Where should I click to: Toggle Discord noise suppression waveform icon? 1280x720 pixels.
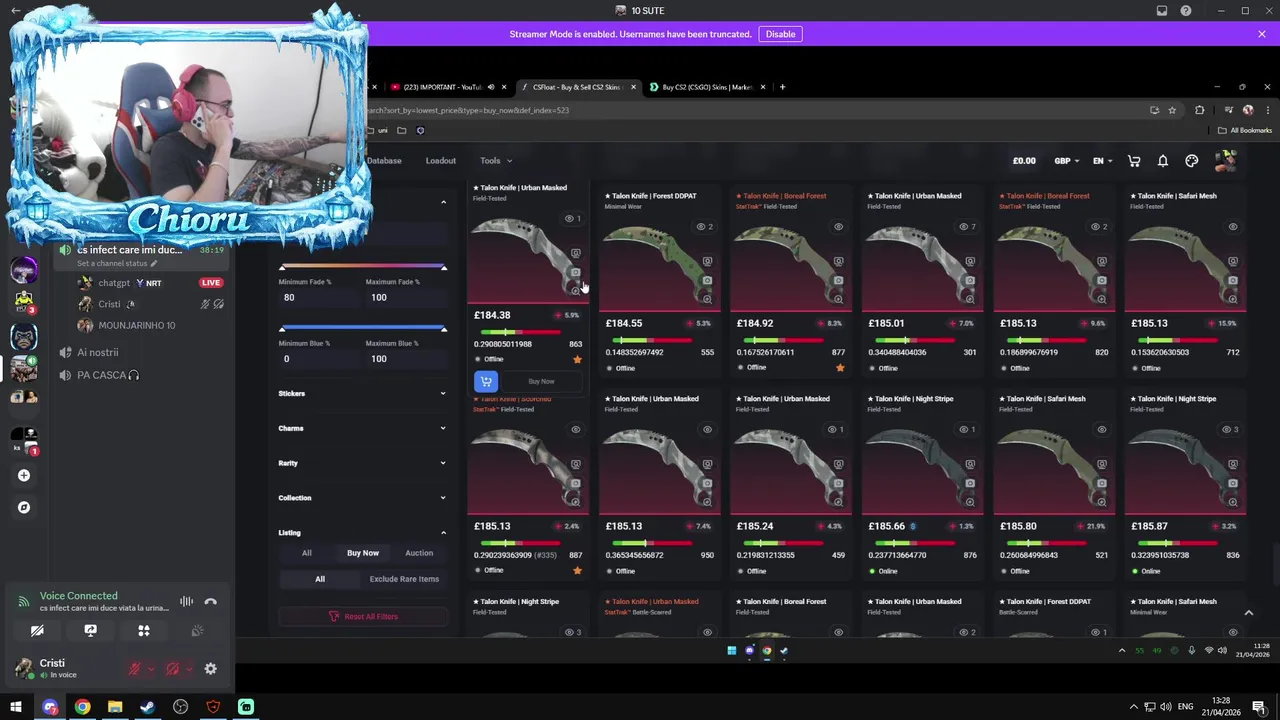tap(186, 602)
